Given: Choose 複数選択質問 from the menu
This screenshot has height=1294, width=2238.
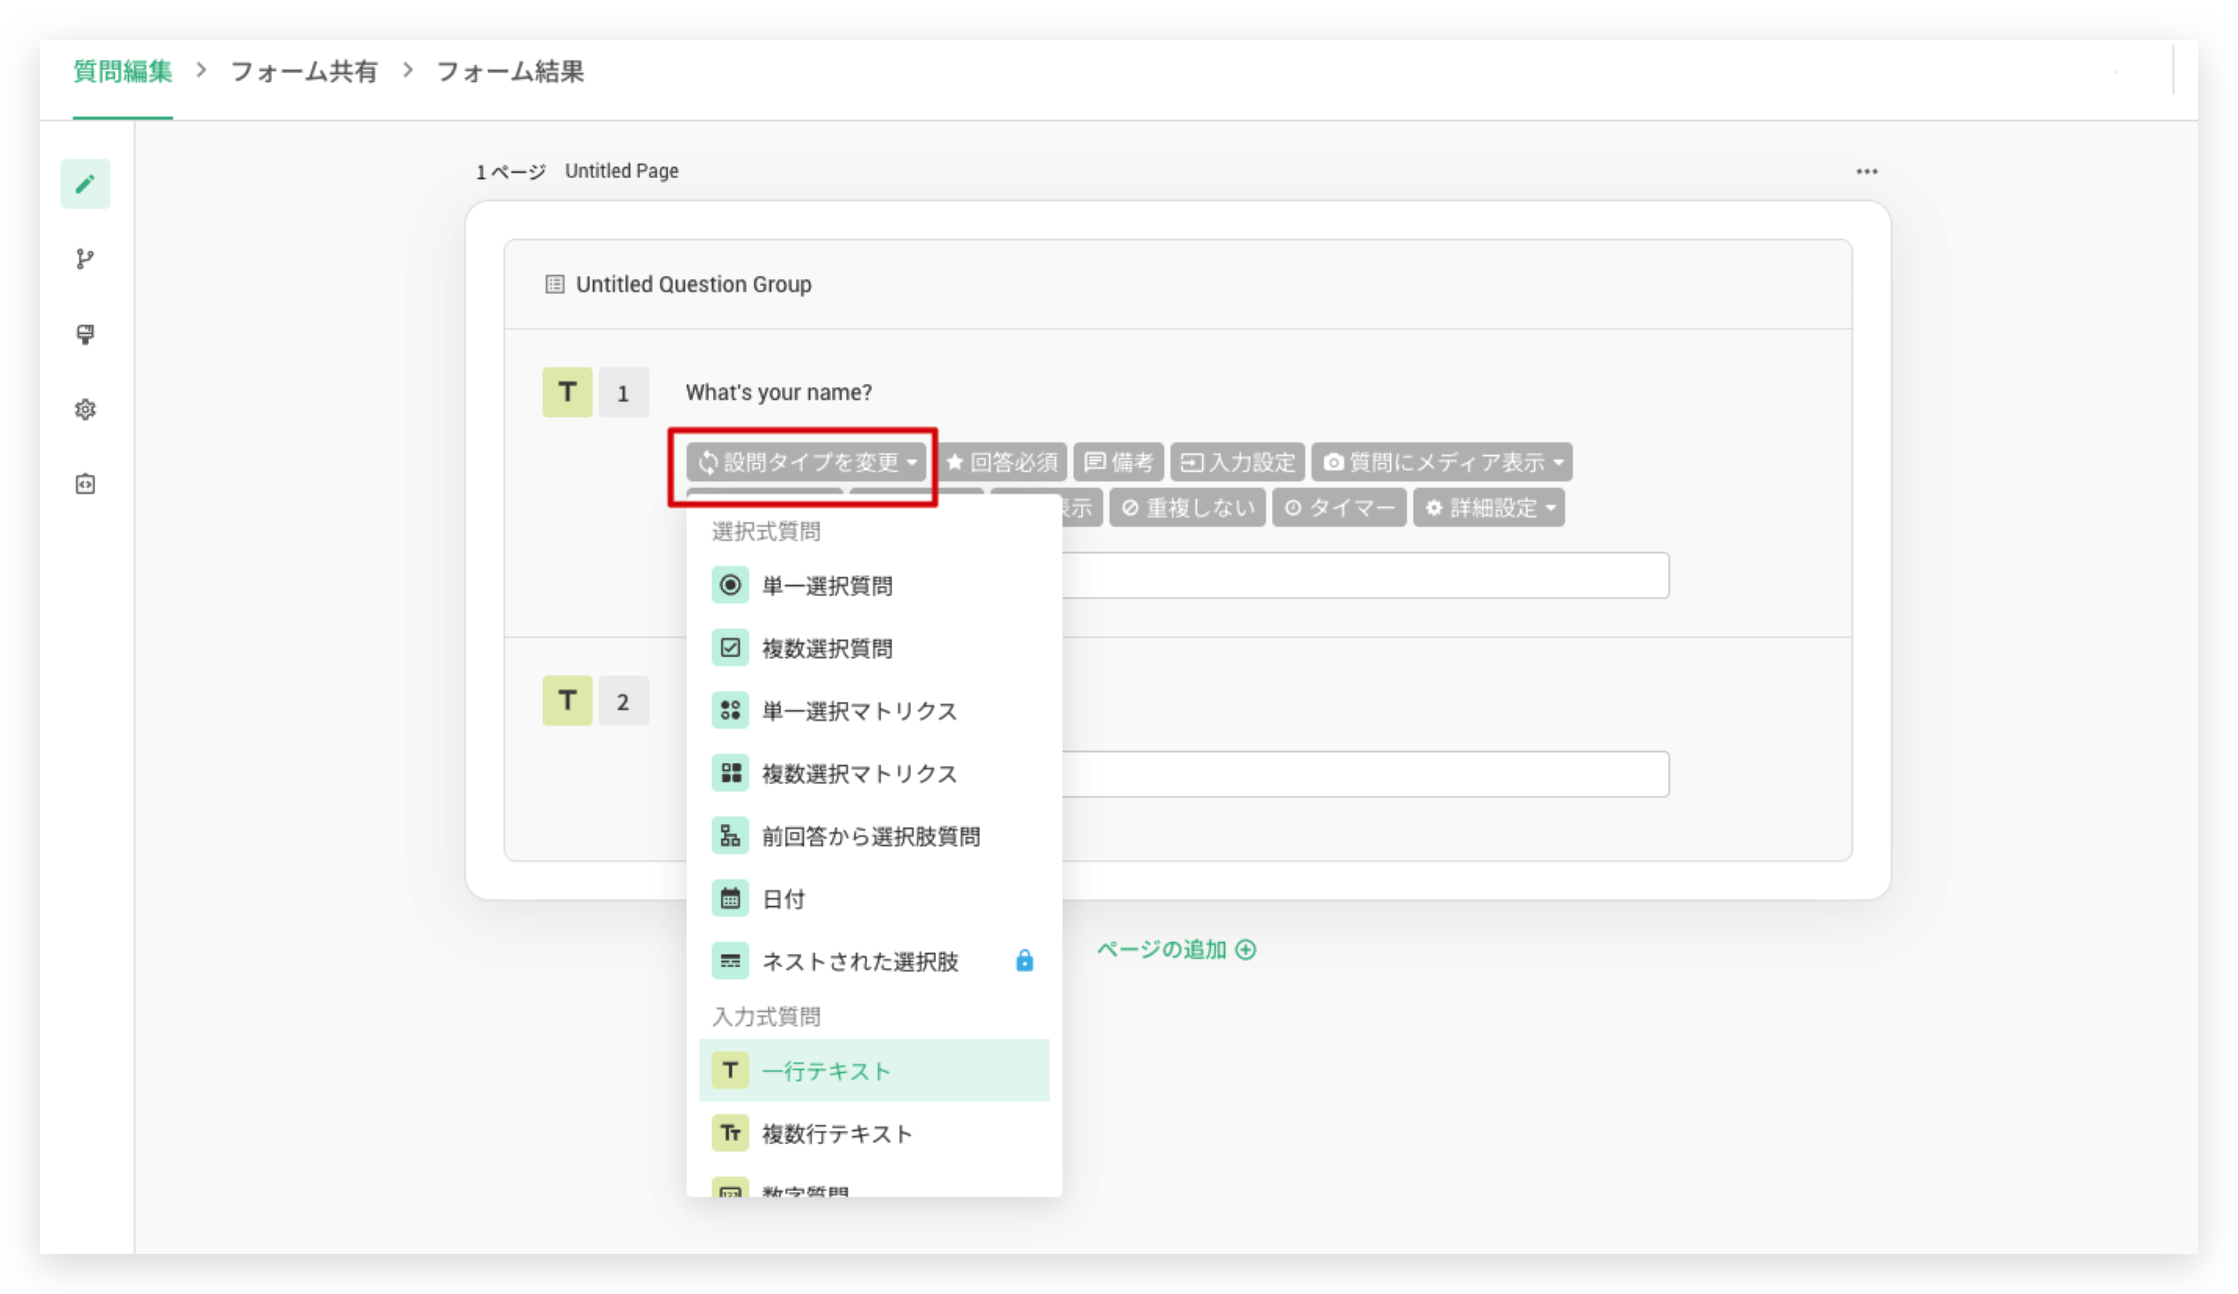Looking at the screenshot, I should point(874,648).
